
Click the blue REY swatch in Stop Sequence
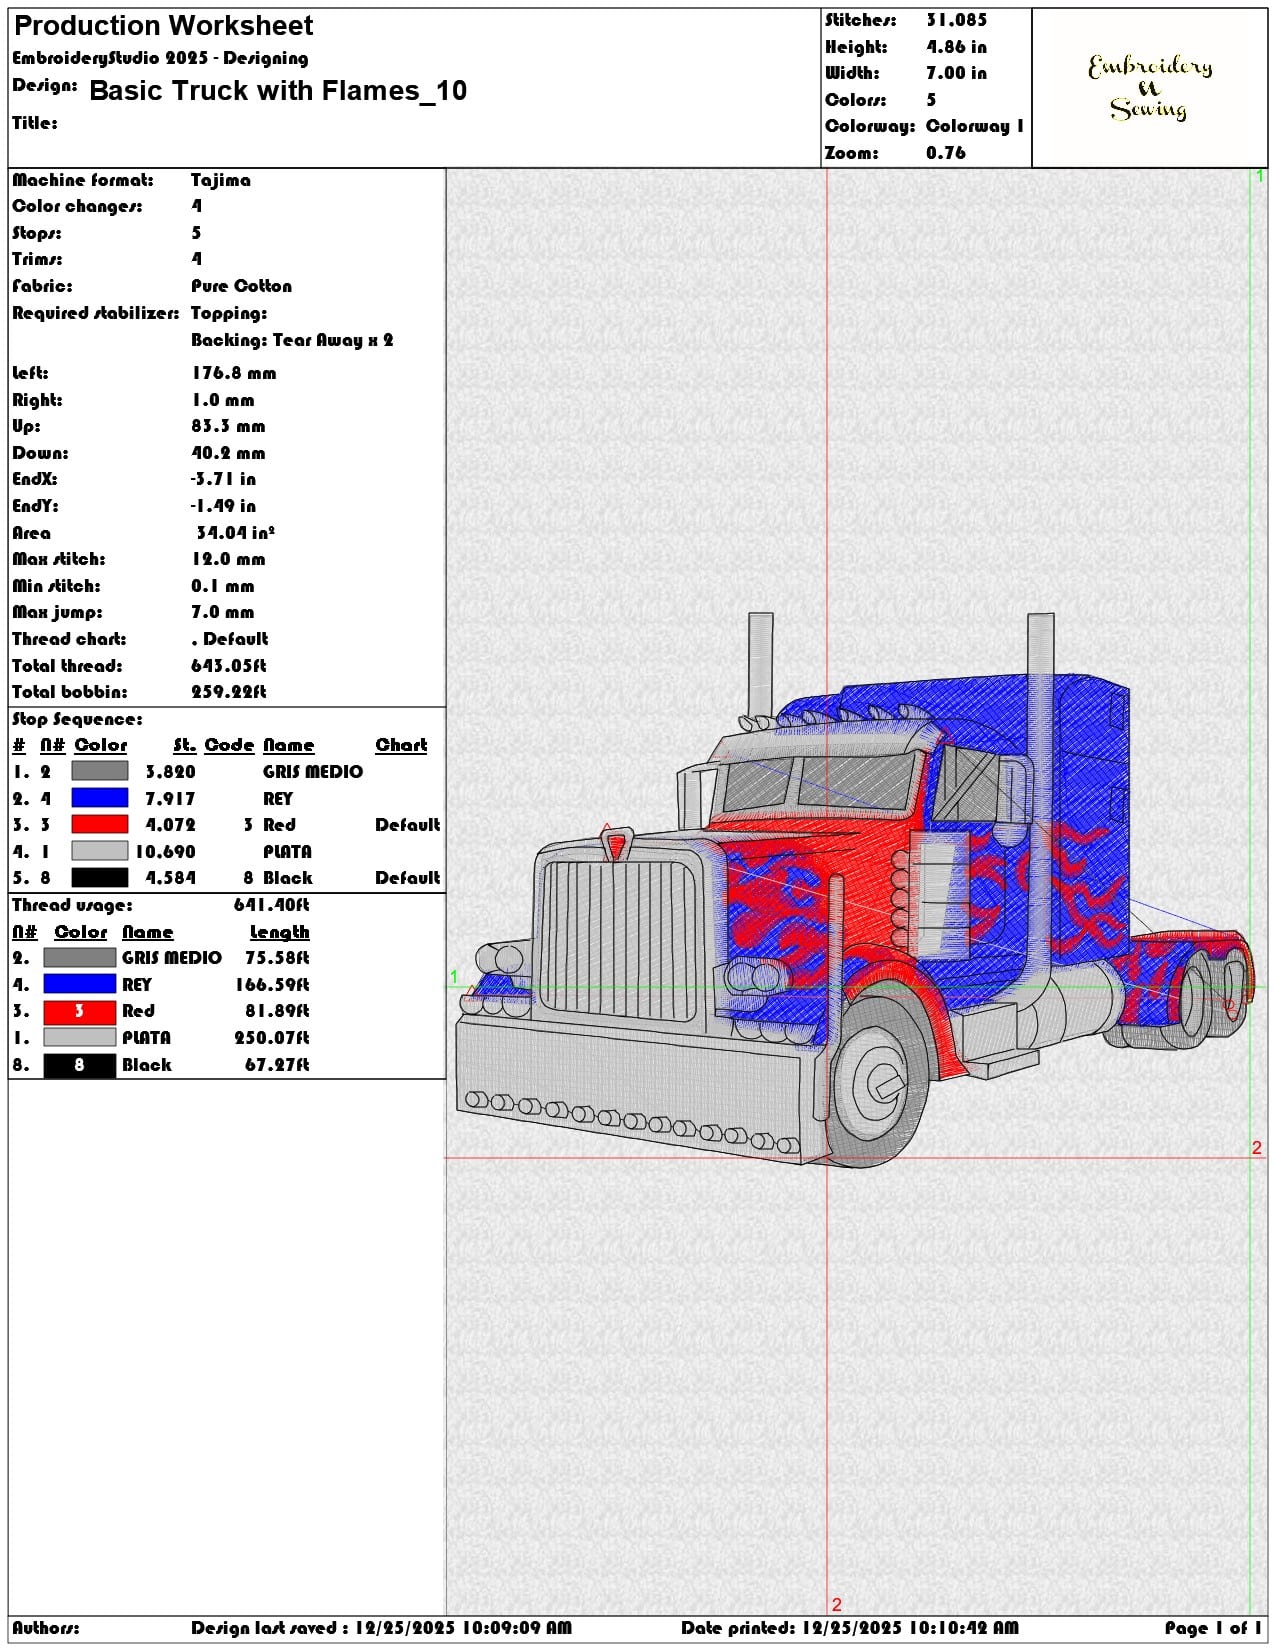pos(100,798)
